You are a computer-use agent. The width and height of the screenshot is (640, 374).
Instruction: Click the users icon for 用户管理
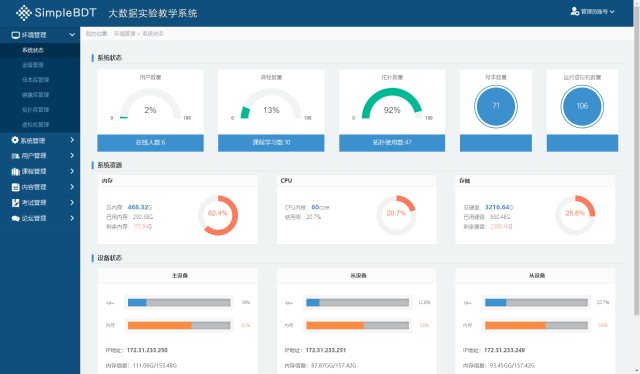16,156
